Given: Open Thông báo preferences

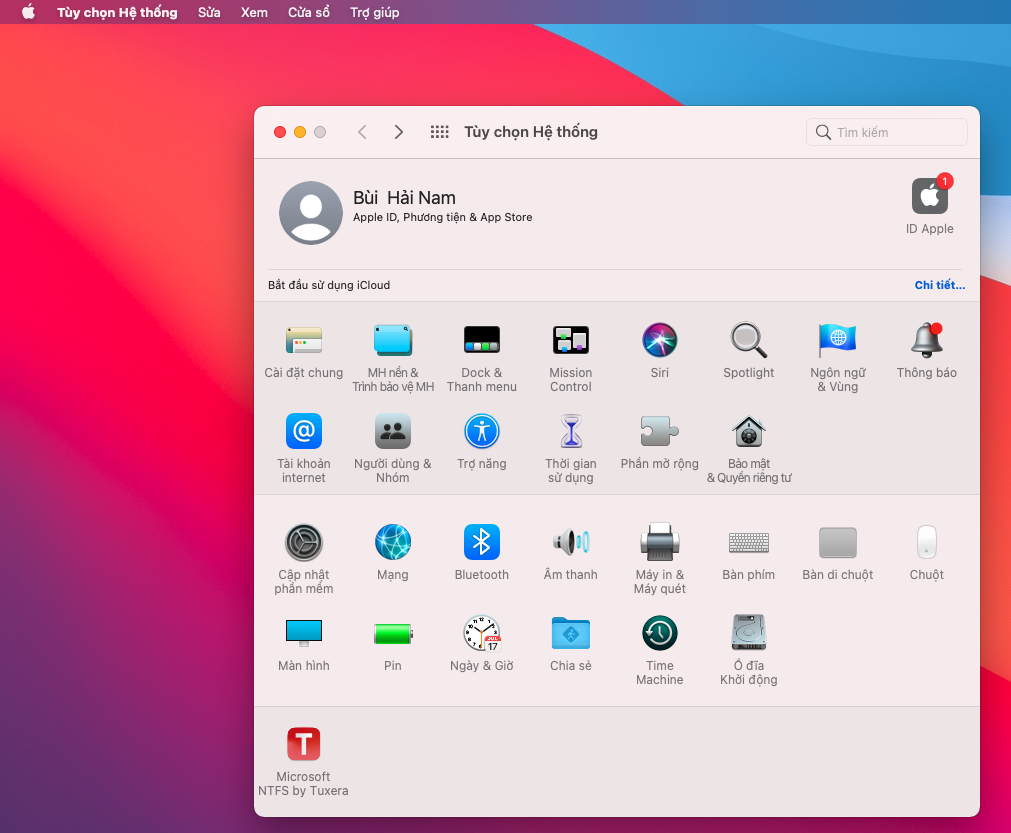Looking at the screenshot, I should 927,340.
